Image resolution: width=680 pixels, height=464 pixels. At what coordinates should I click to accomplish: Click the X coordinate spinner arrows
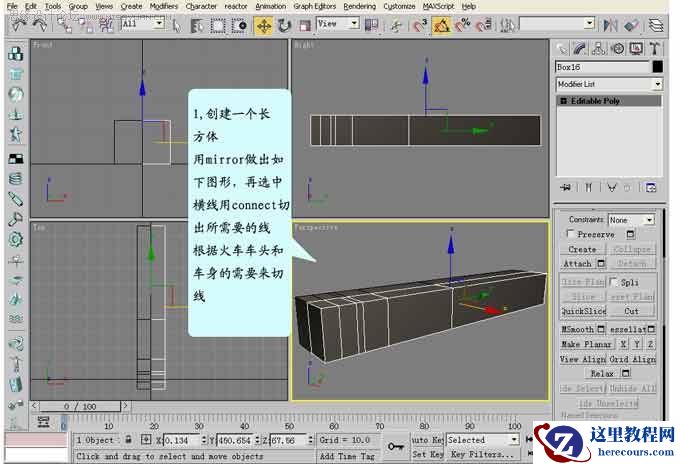pyautogui.click(x=204, y=440)
